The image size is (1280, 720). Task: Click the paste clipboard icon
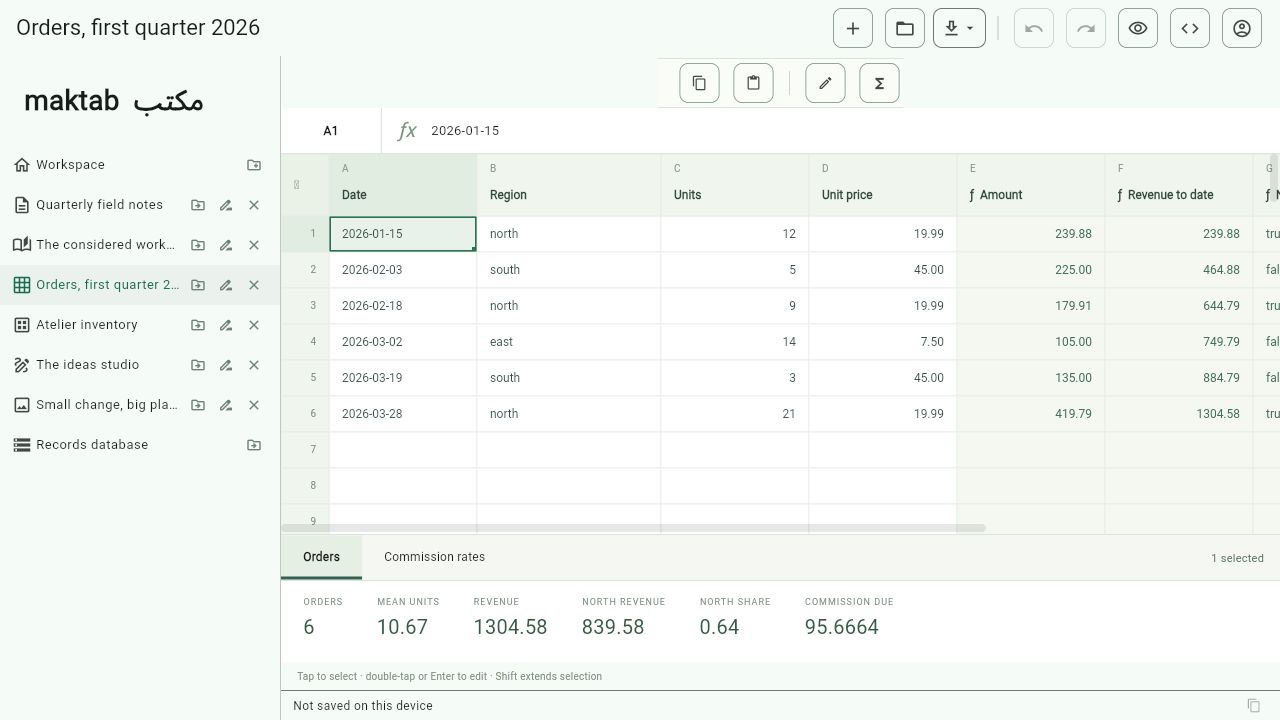[754, 83]
